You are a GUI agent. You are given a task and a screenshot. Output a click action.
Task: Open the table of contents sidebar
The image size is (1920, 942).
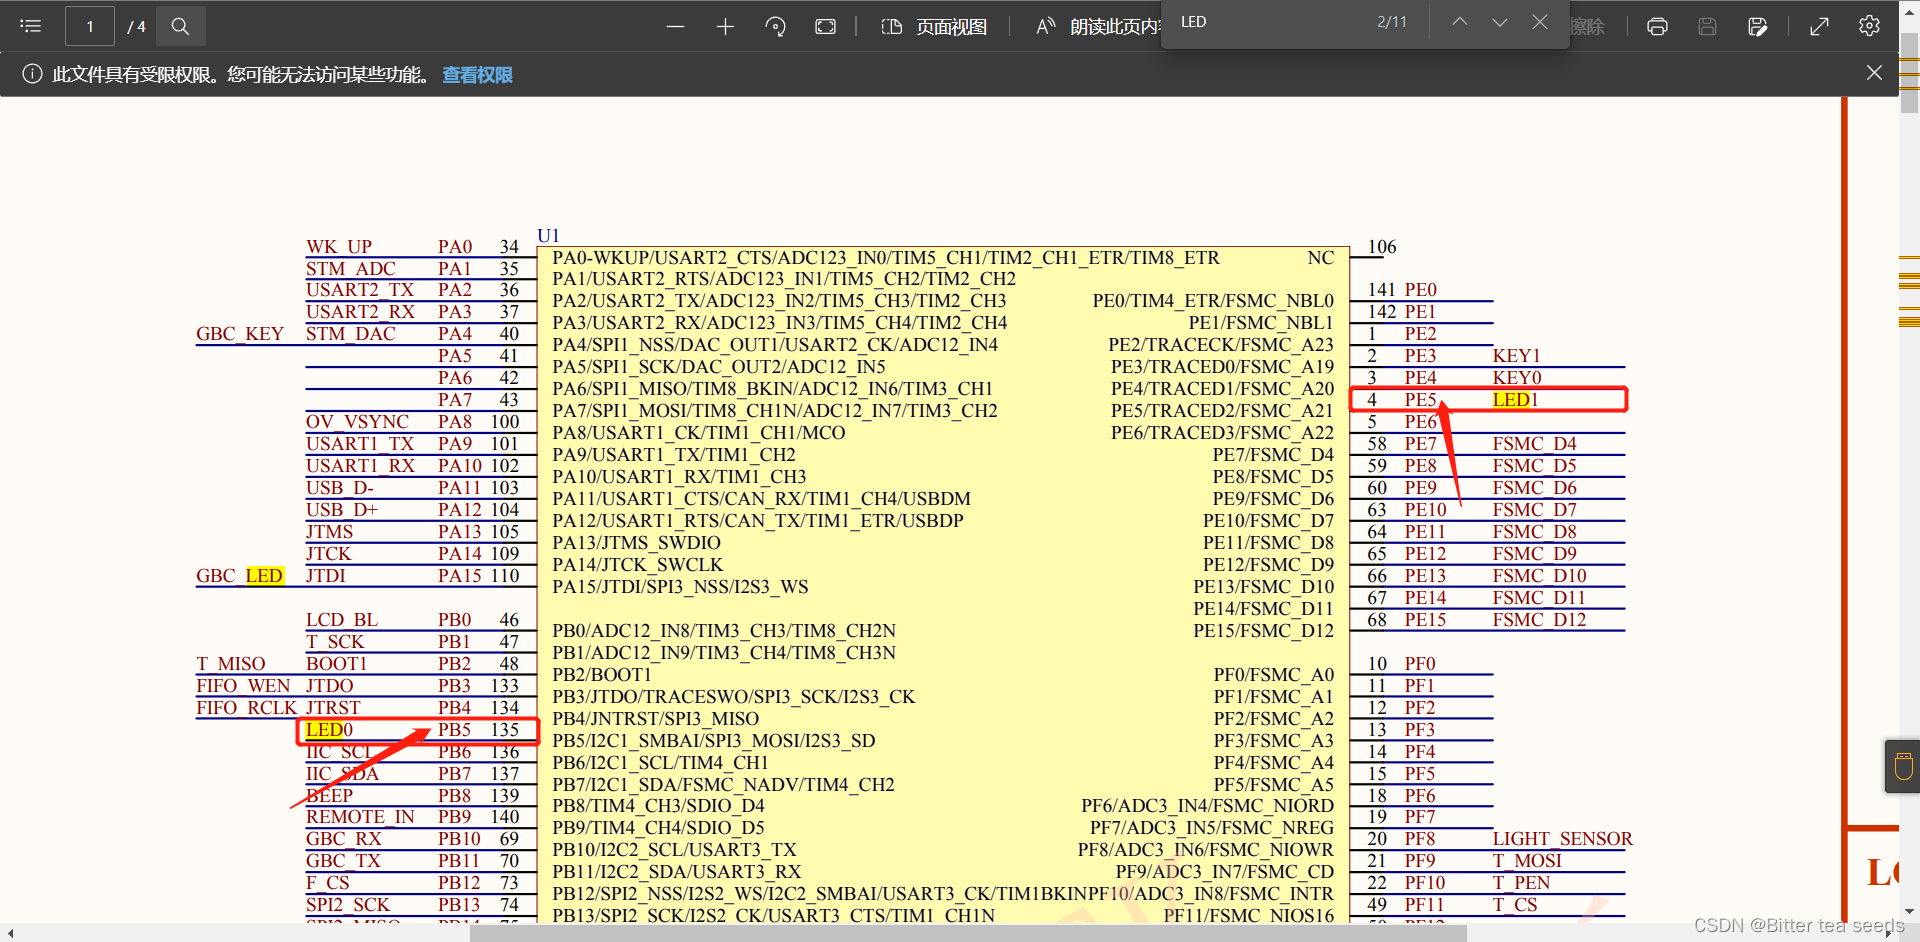[x=31, y=26]
